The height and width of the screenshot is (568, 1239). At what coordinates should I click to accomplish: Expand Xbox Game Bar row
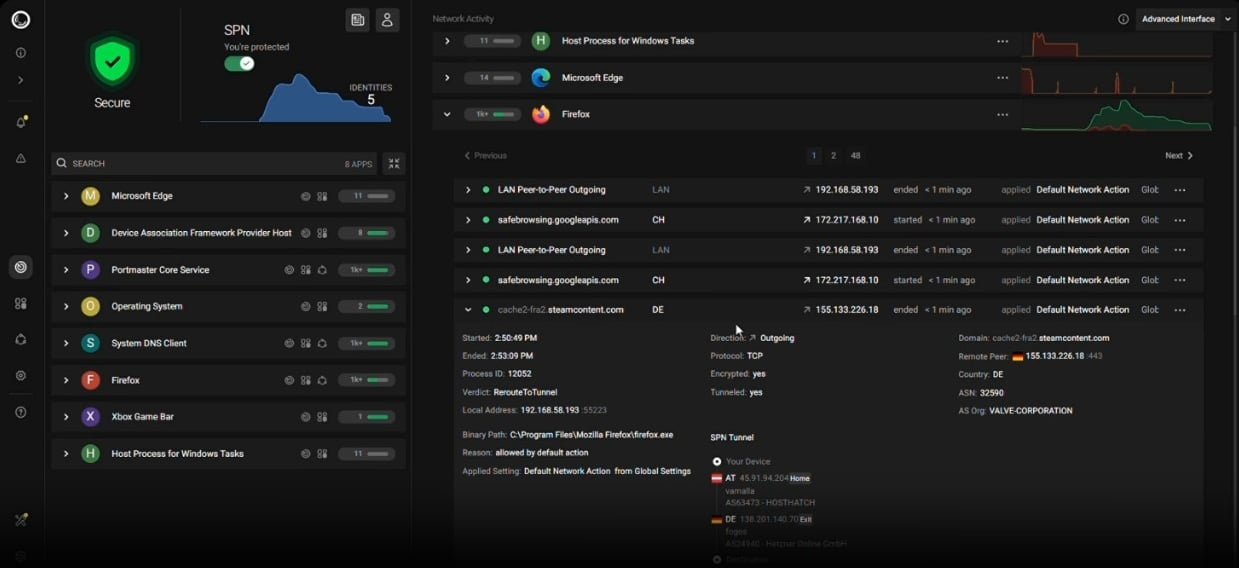(66, 417)
